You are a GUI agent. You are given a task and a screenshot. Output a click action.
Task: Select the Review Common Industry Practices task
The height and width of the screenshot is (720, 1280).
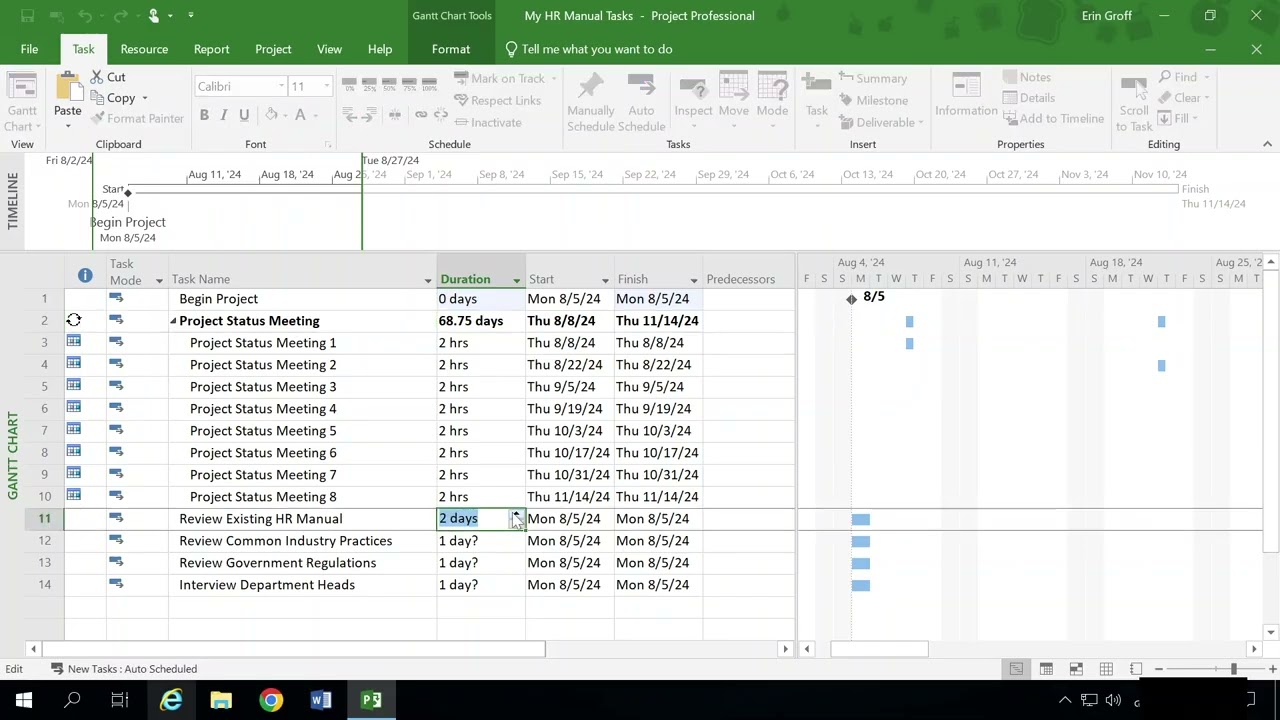pyautogui.click(x=286, y=541)
